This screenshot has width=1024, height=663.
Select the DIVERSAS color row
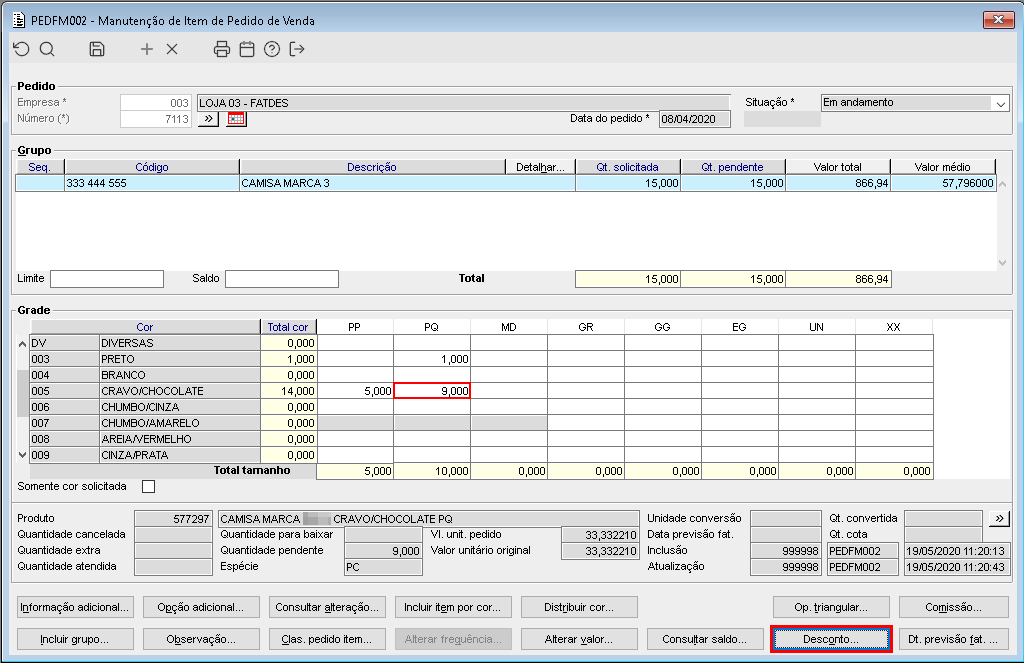pos(481,343)
